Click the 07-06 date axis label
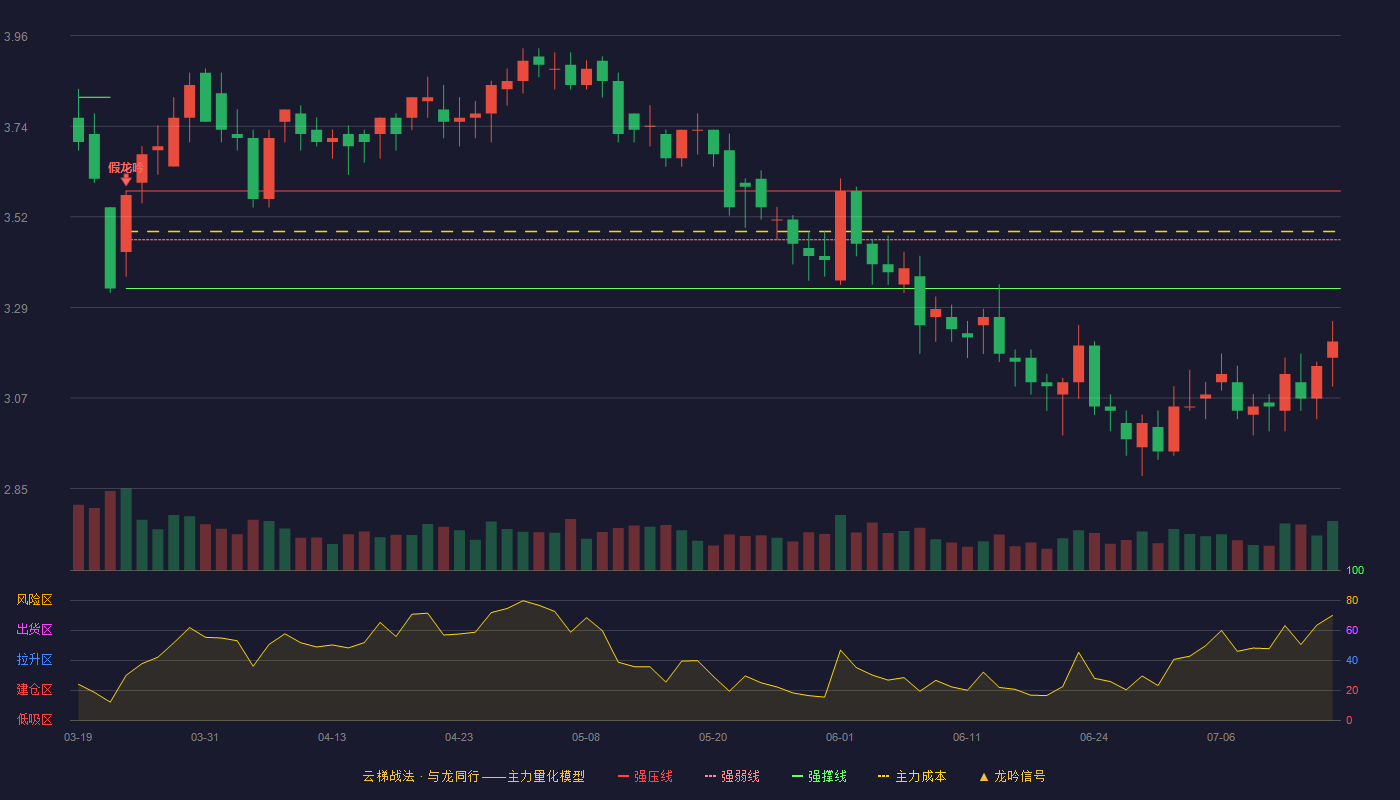The image size is (1400, 800). [x=1221, y=737]
